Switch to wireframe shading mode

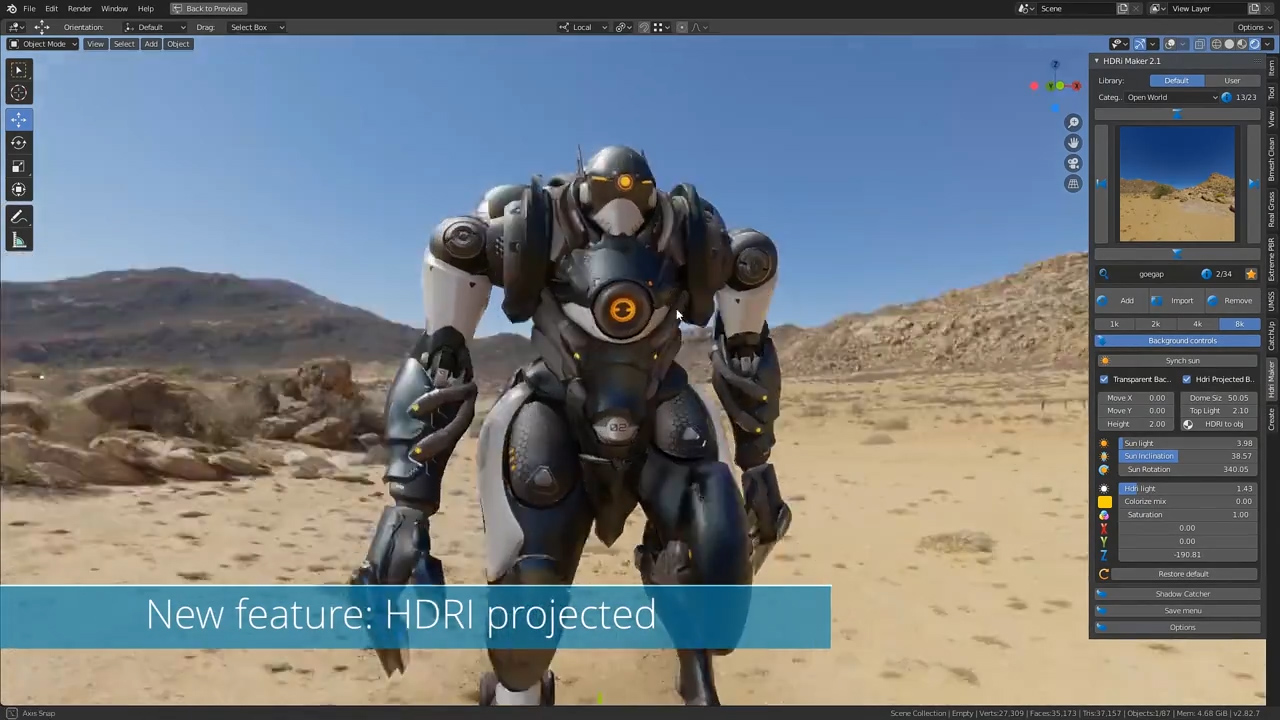(1216, 44)
